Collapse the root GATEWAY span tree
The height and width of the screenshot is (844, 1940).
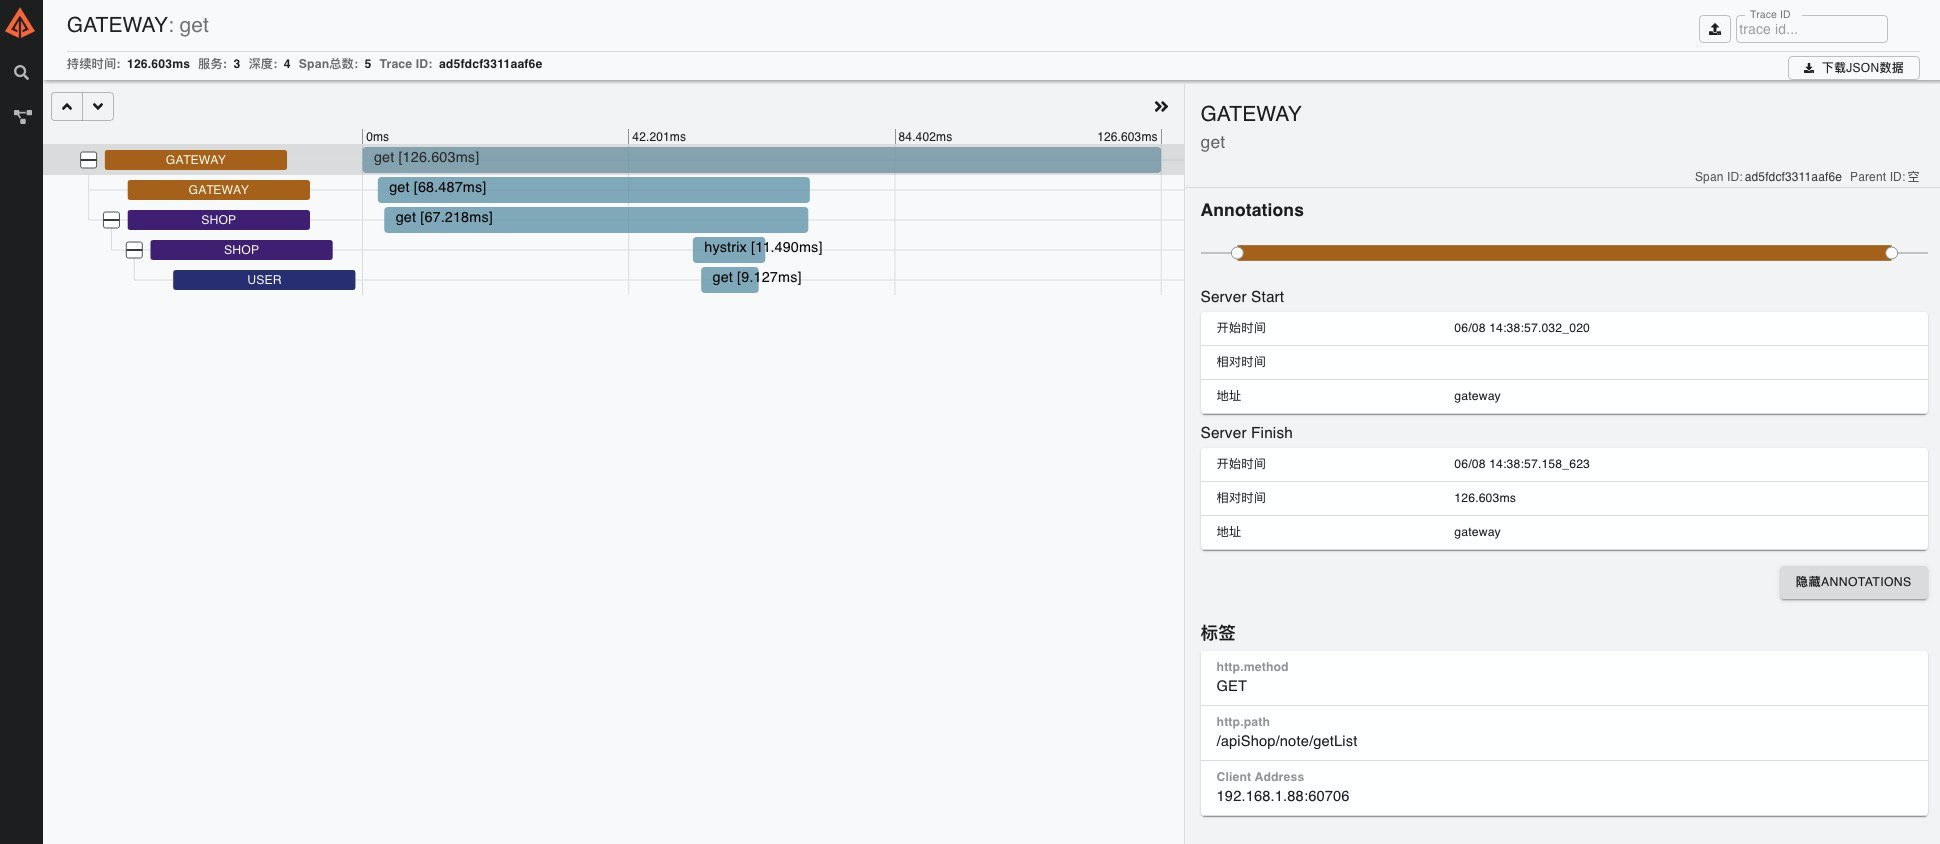point(89,160)
